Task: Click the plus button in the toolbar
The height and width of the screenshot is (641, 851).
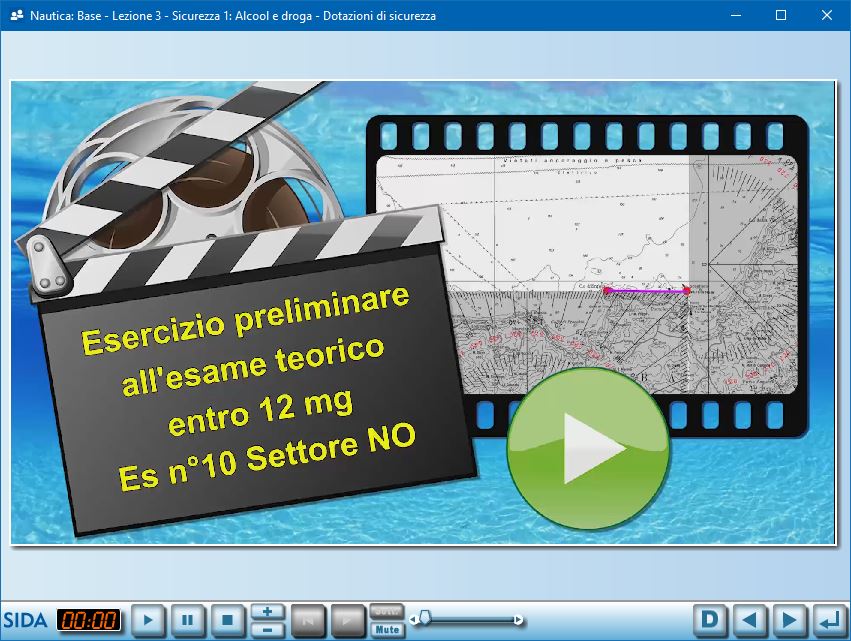Action: click(267, 612)
